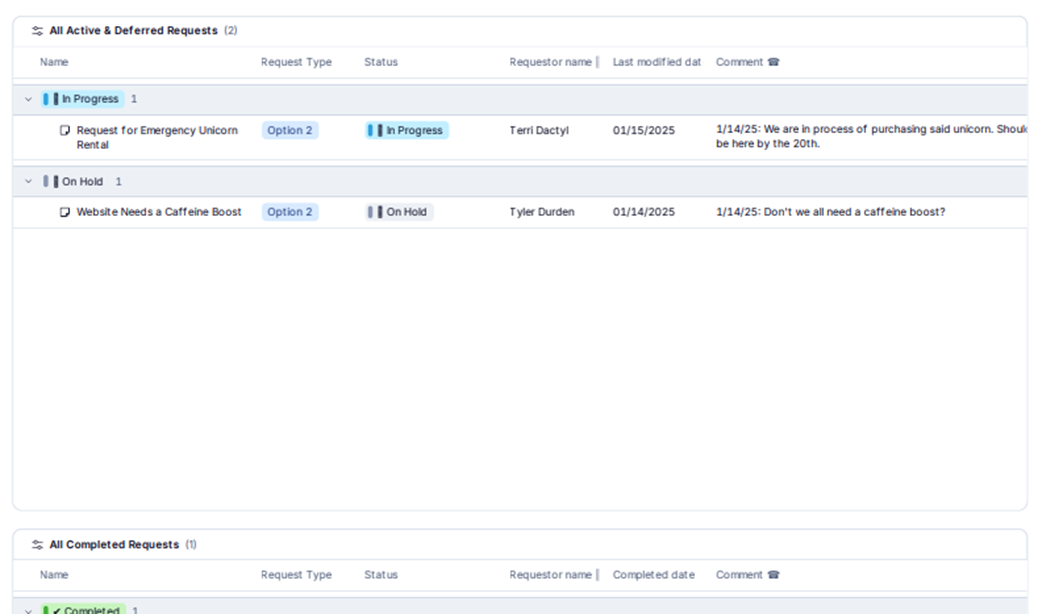Click Name header in All Completed Requests
Screen dimensions: 1038x614
pos(54,575)
